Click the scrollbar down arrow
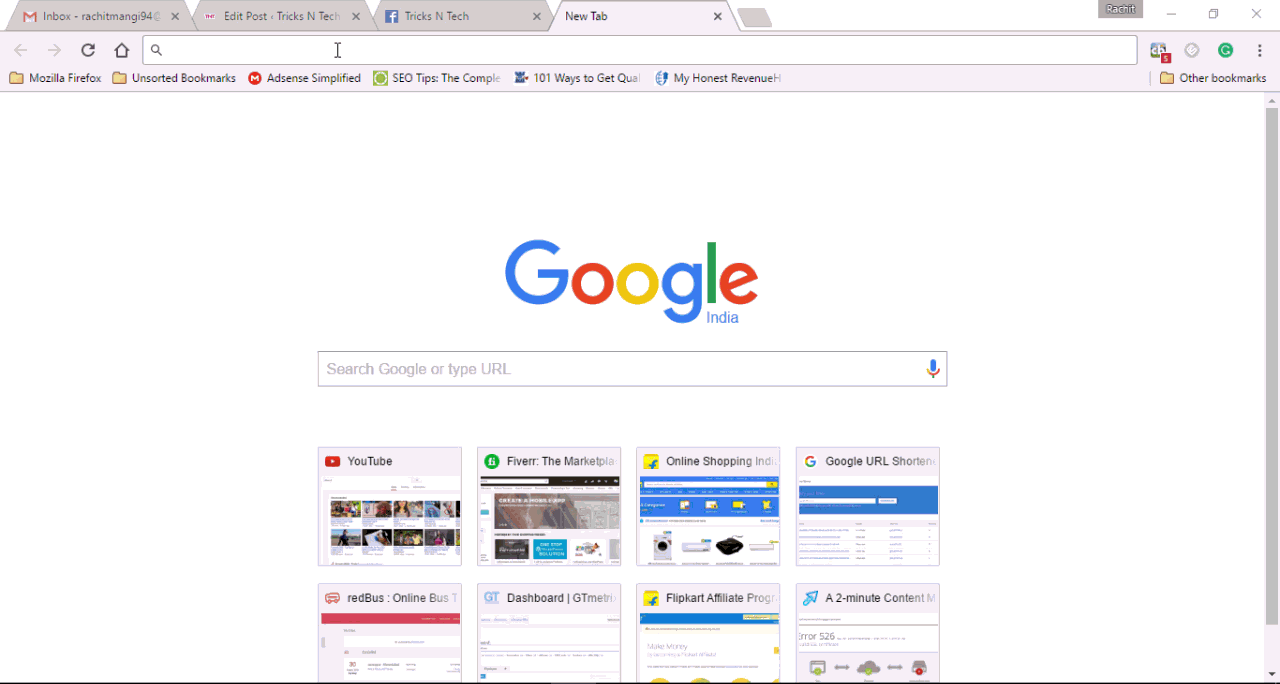Screen dimensions: 1280x684 [1271, 675]
